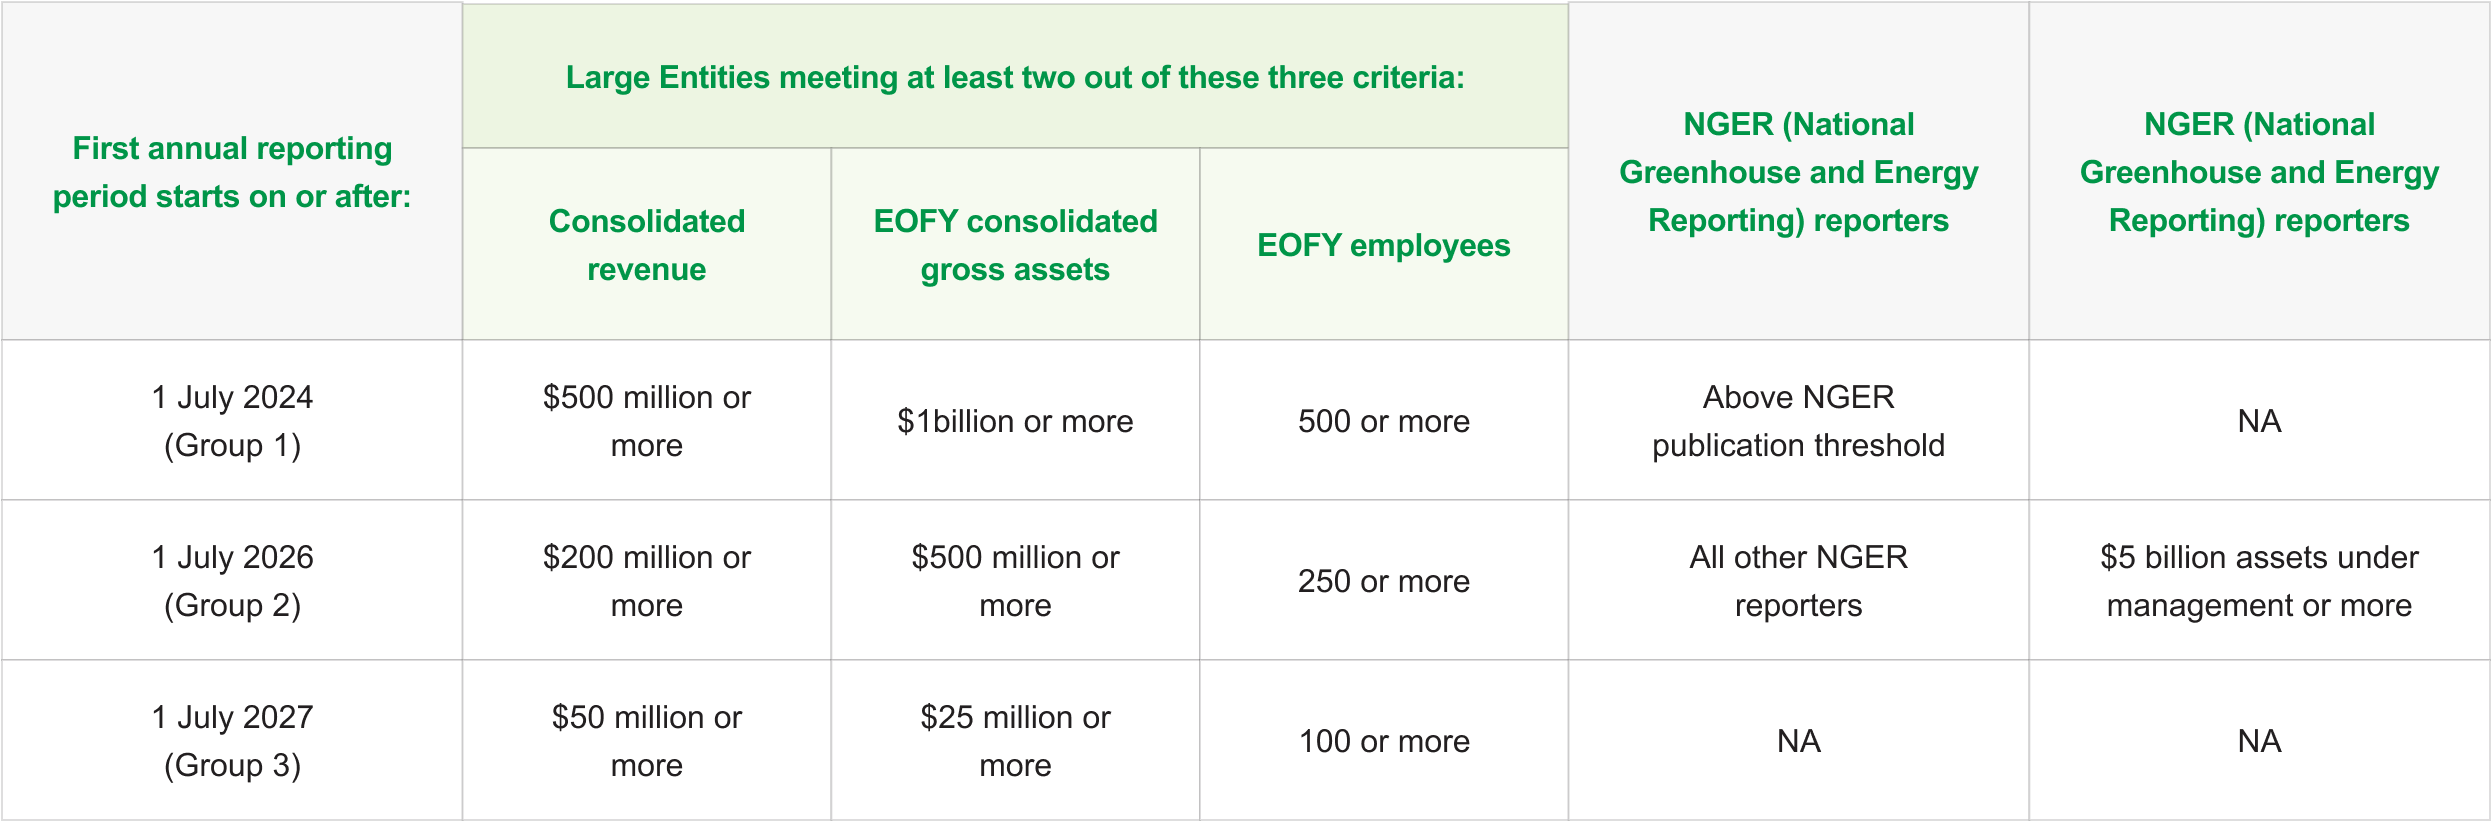Click the "500 or more" employees cell
Image resolution: width=2491 pixels, height=821 pixels.
click(x=1383, y=421)
